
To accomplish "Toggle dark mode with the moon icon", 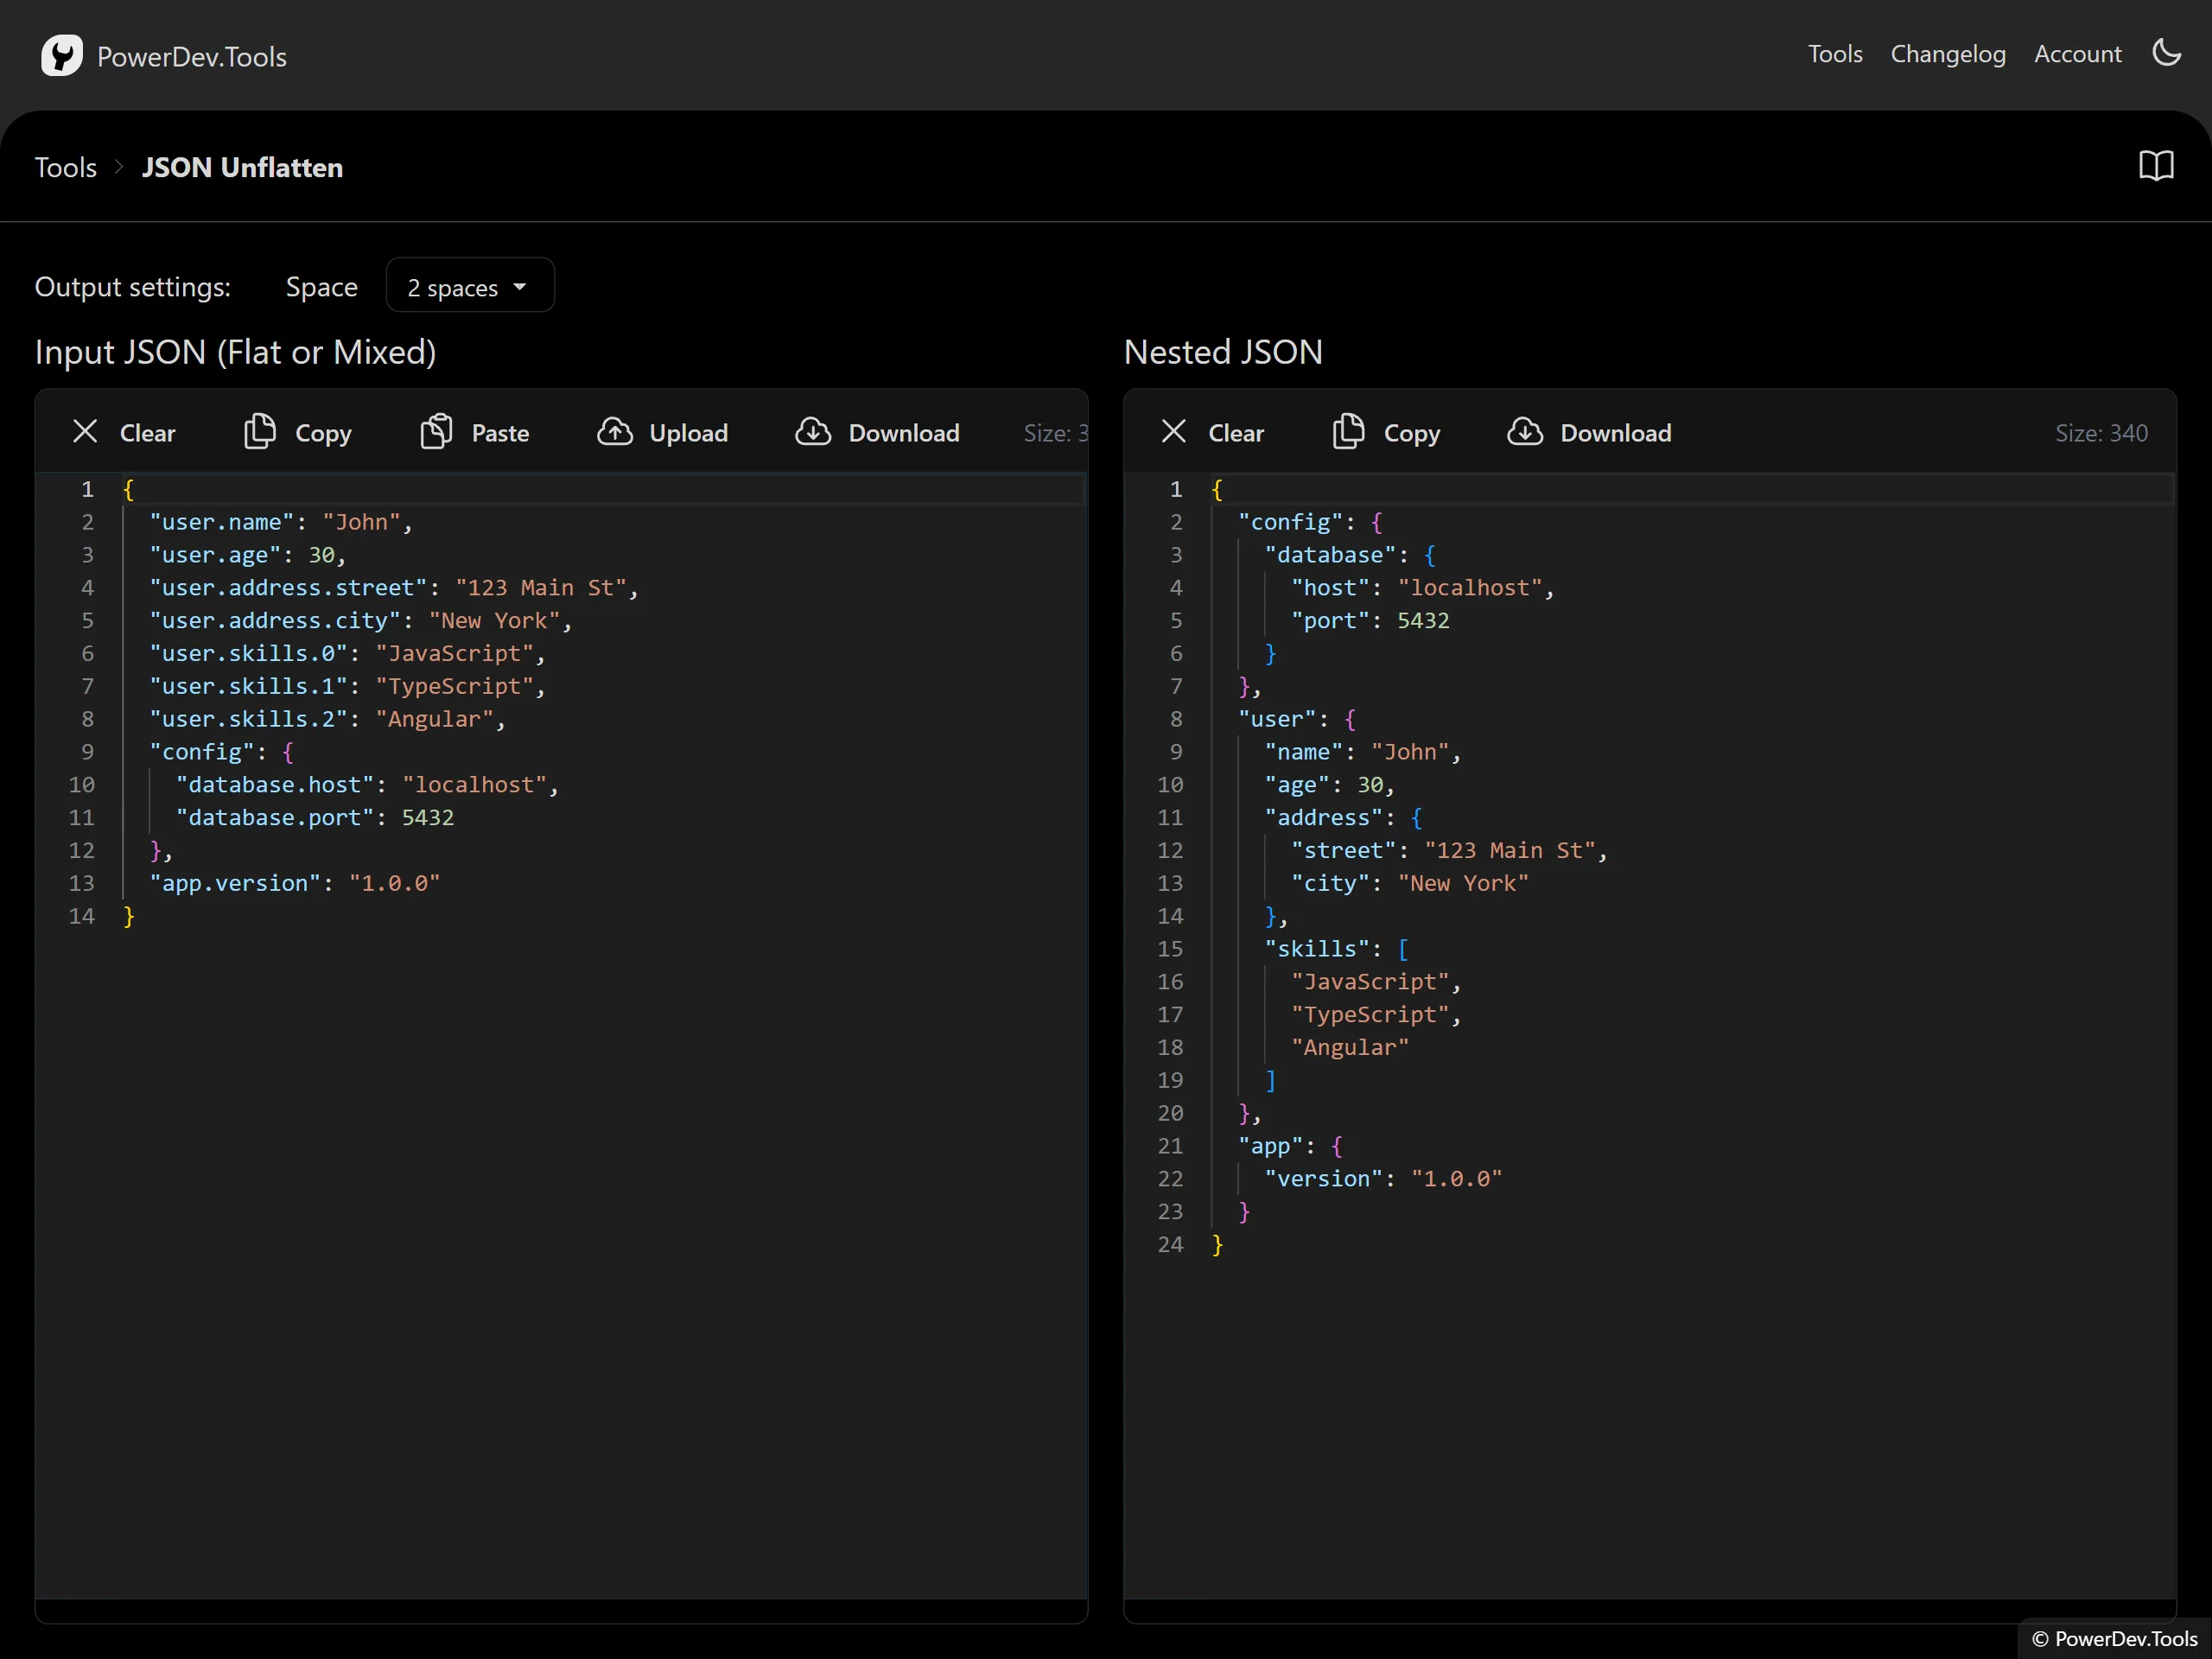I will coord(2166,53).
